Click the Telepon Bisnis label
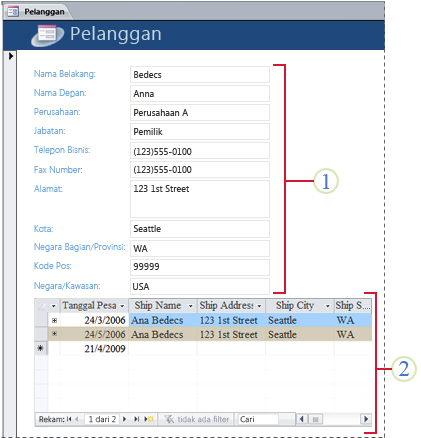This screenshot has height=438, width=421. [62, 150]
